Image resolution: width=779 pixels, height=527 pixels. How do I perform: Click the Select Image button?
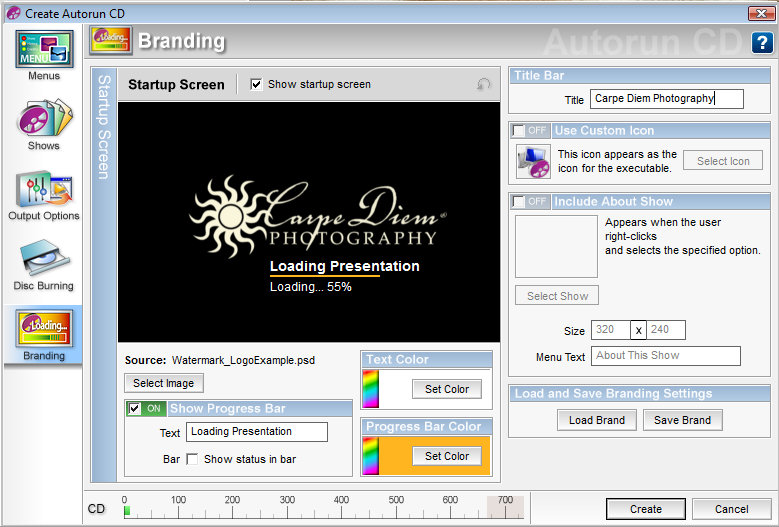pos(163,383)
